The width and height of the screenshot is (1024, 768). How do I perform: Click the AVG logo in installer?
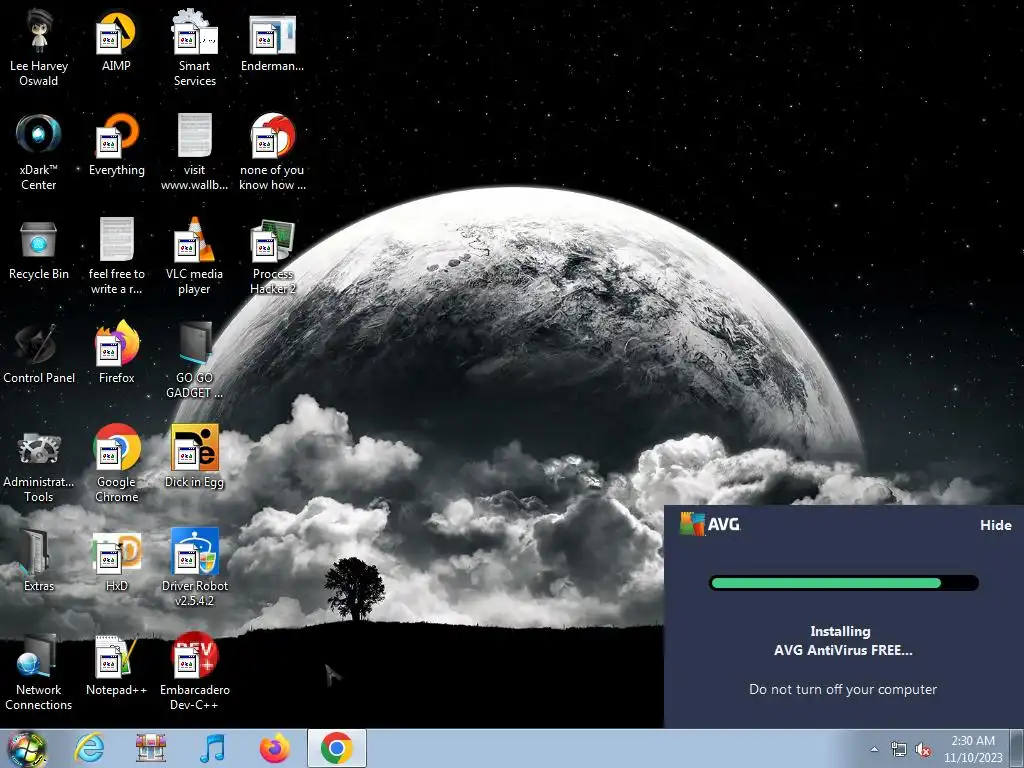(x=710, y=524)
